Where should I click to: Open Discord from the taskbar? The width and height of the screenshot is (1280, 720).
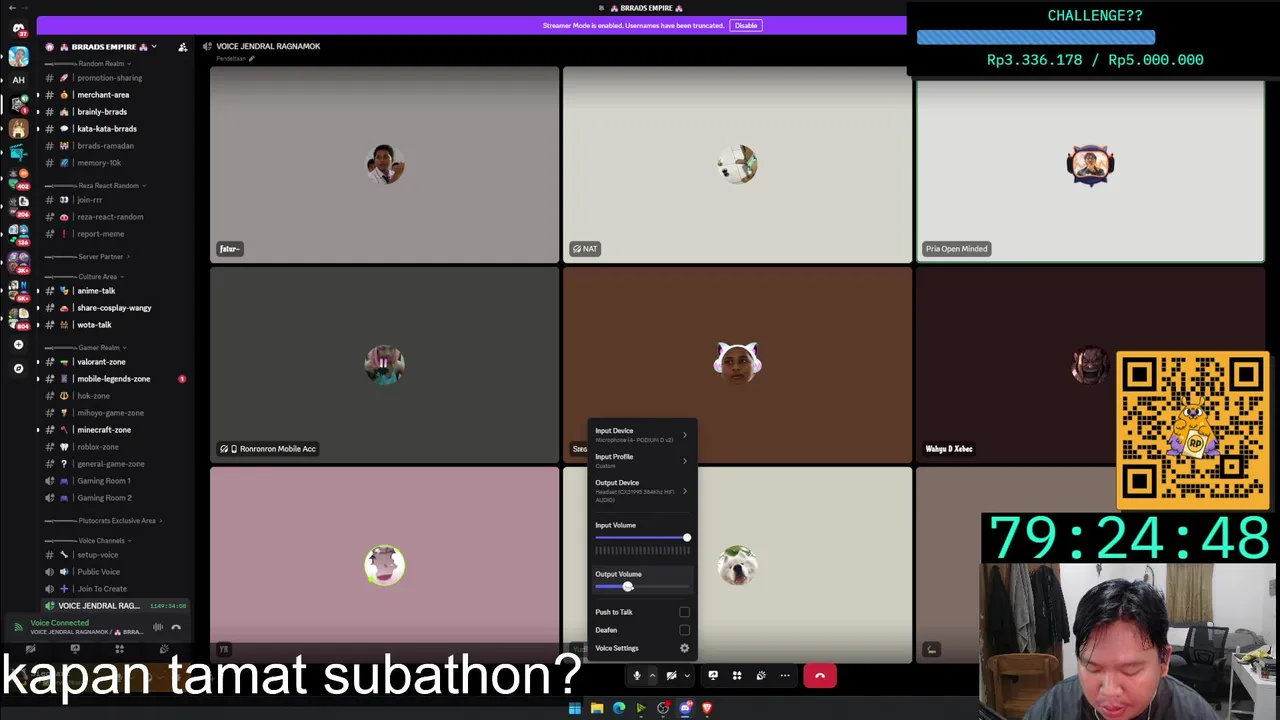[x=685, y=708]
